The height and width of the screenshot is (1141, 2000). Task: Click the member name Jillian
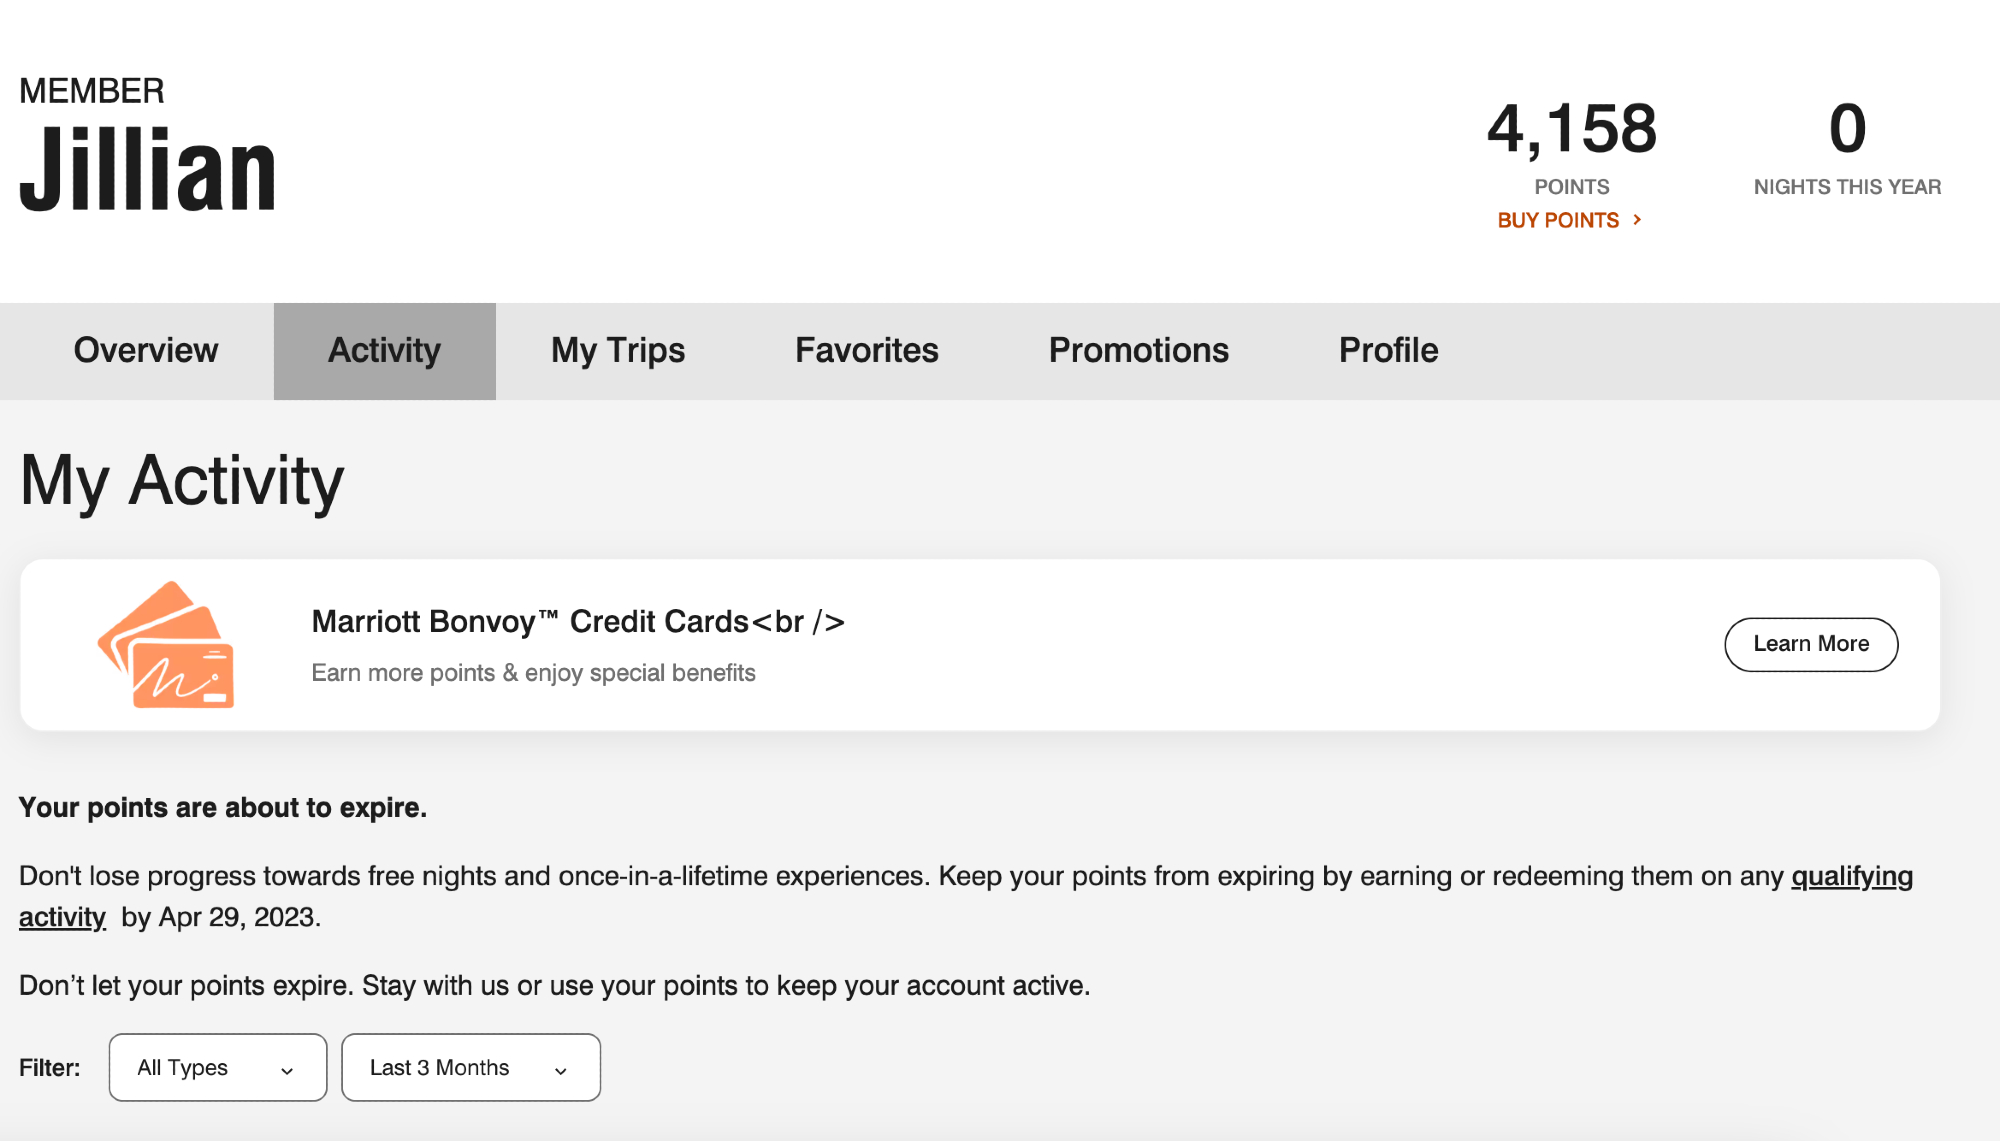tap(147, 170)
